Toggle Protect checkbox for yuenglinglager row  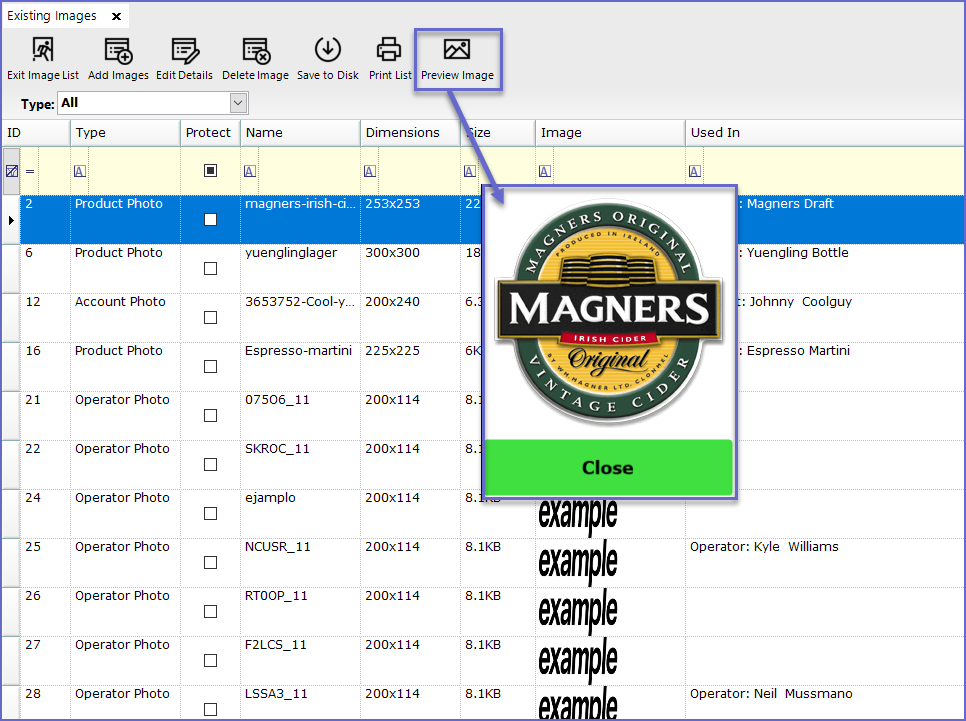[210, 269]
